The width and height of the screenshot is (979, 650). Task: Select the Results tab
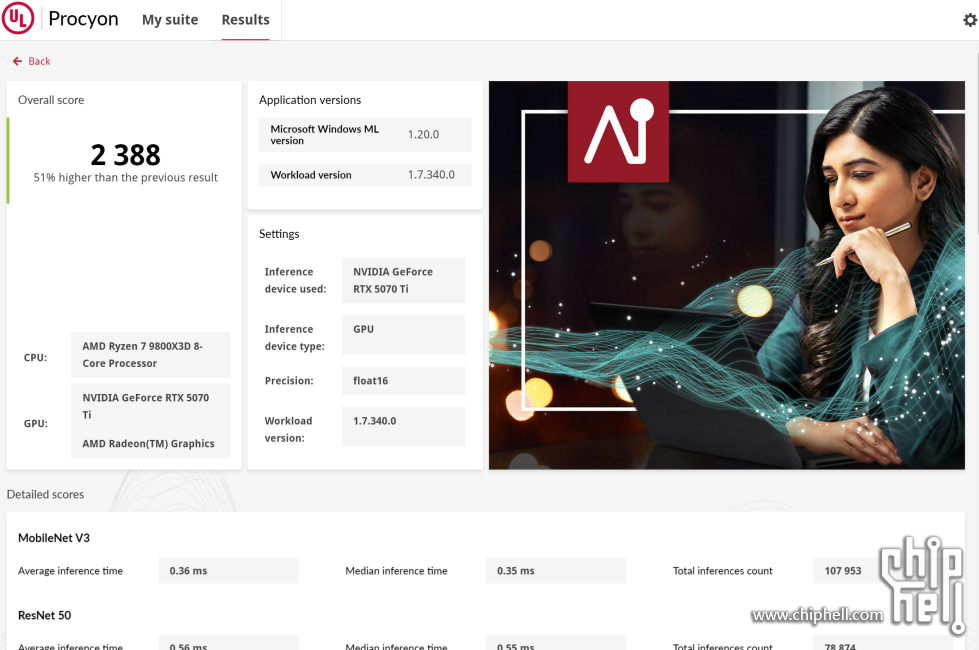(x=245, y=20)
